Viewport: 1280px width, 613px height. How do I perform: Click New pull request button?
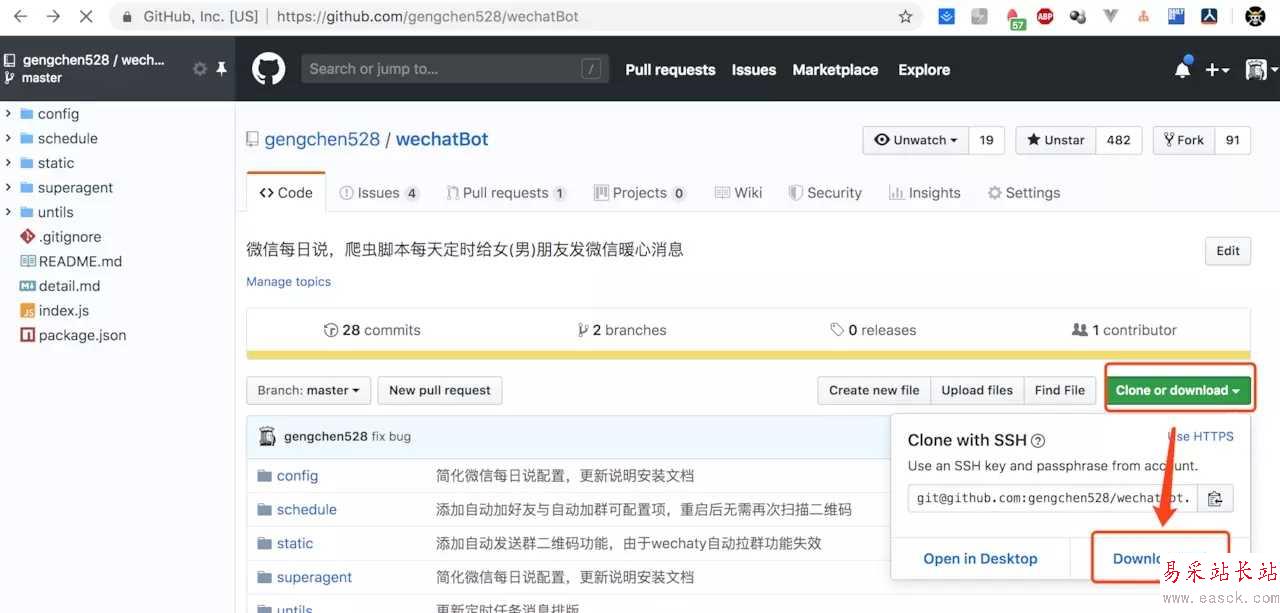(440, 390)
